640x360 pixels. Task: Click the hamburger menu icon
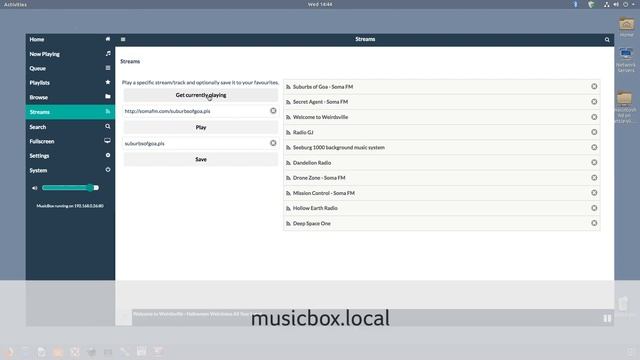(123, 40)
